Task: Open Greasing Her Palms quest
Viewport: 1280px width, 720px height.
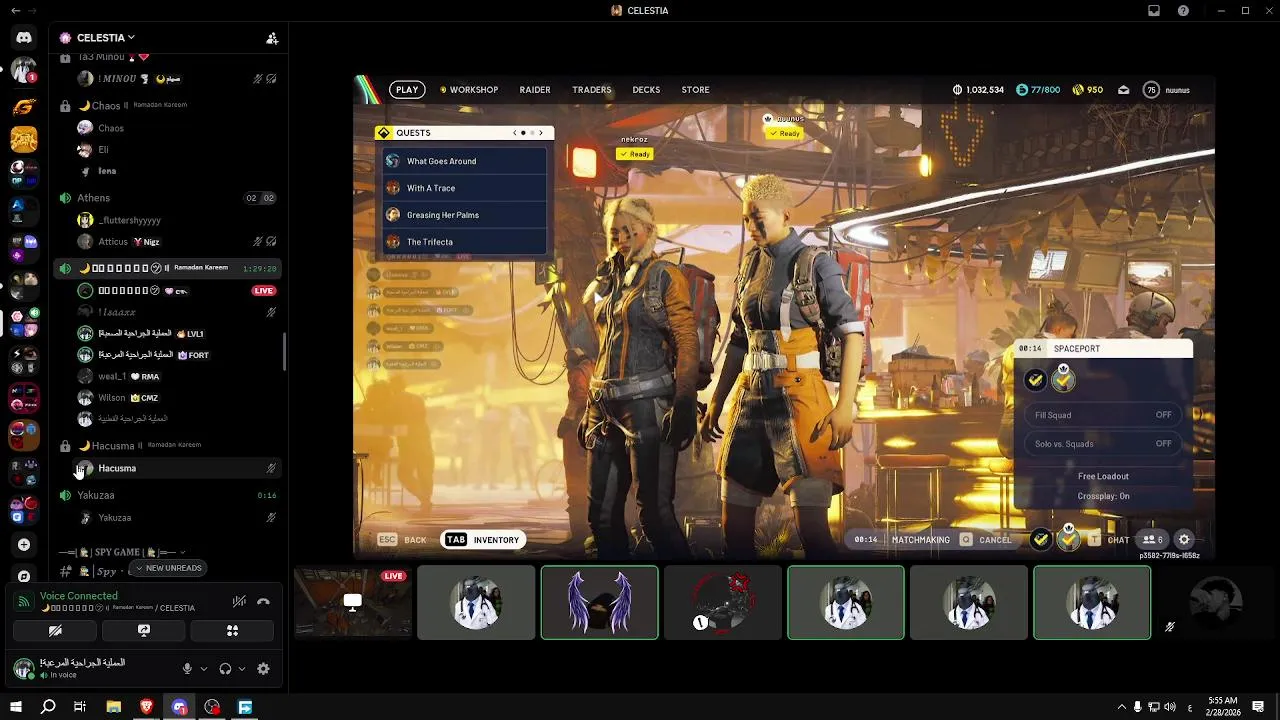Action: click(x=465, y=215)
